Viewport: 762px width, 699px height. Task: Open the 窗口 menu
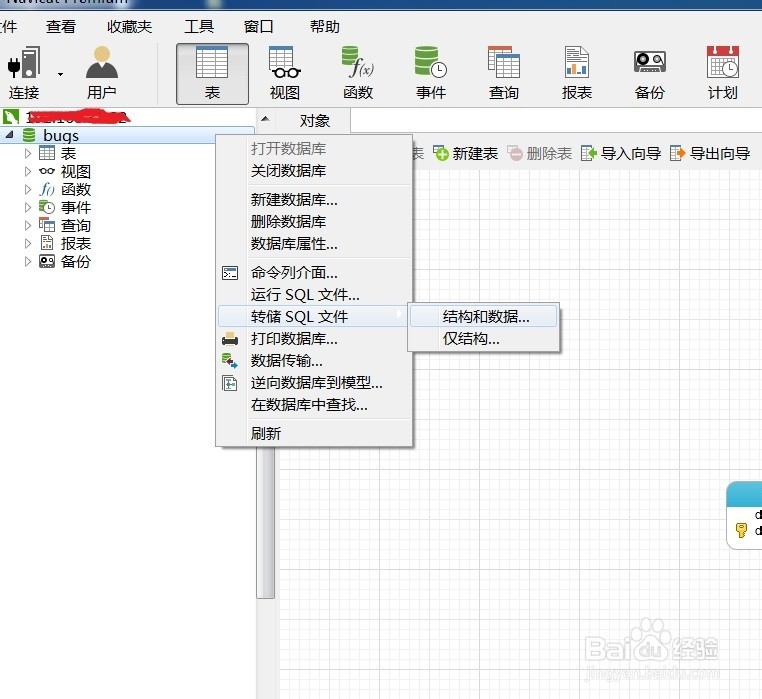(x=259, y=26)
